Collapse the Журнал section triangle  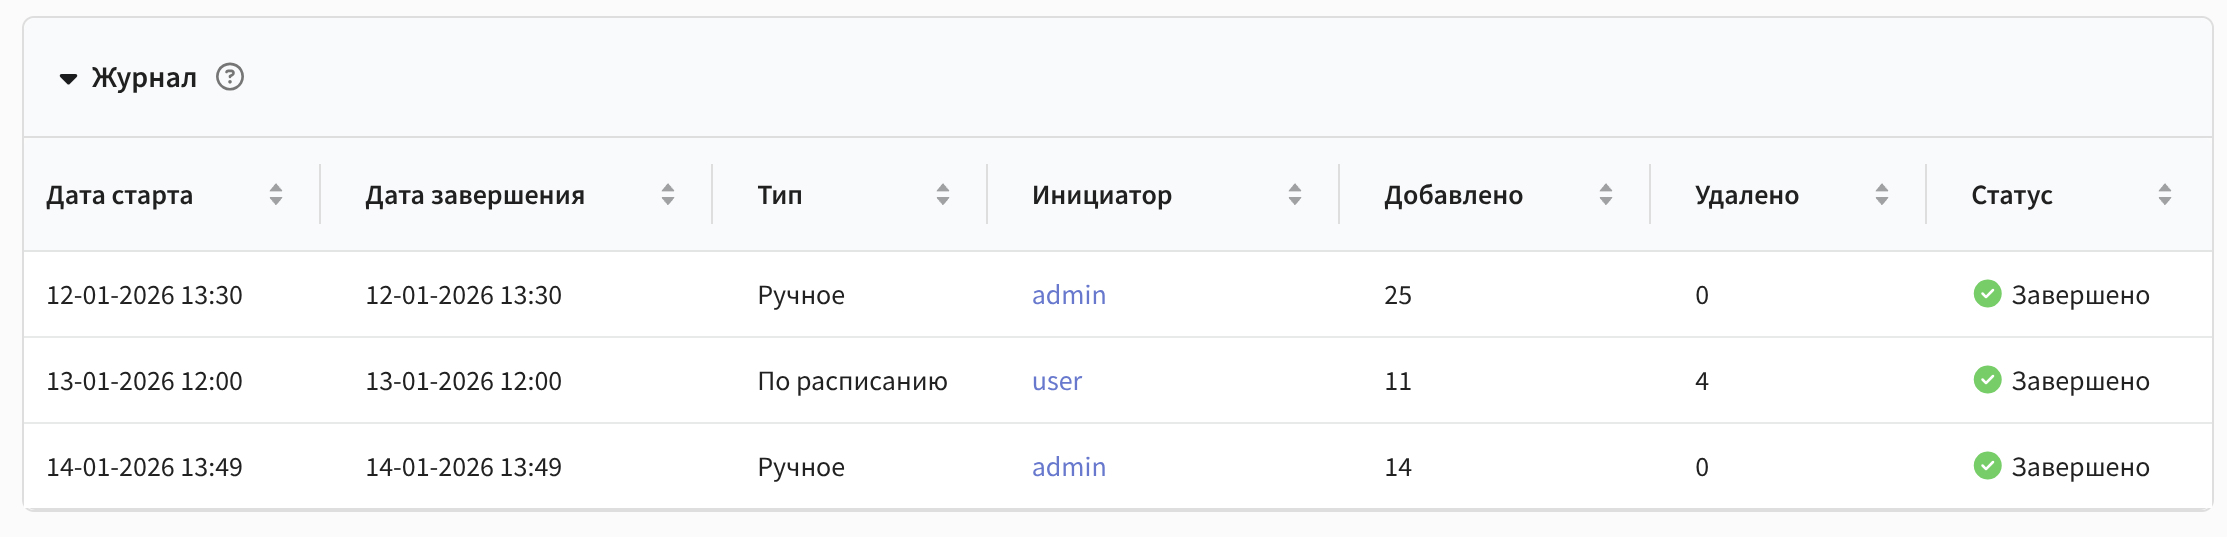(x=68, y=78)
